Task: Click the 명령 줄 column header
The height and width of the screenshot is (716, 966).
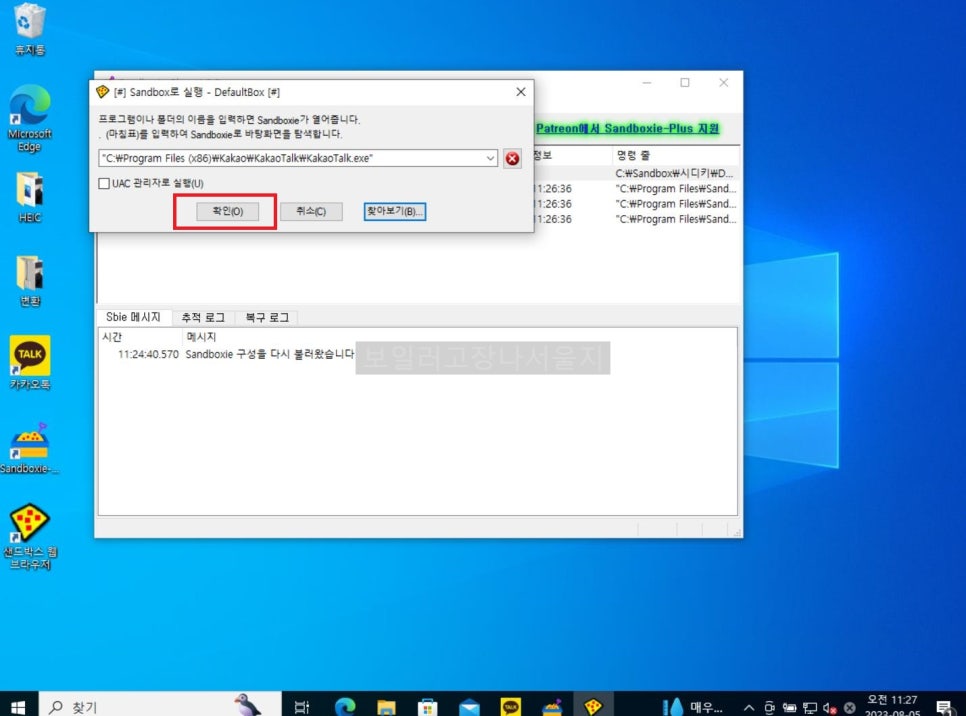Action: tap(633, 155)
